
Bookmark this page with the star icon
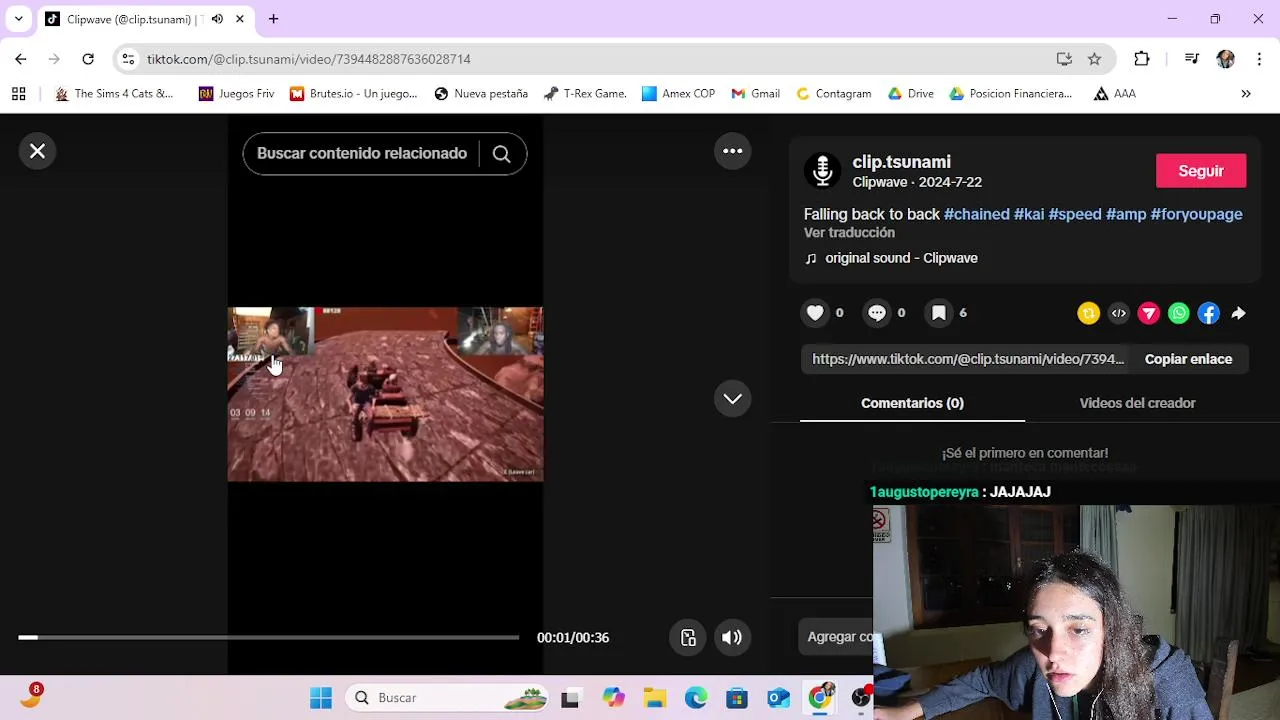click(x=1094, y=59)
